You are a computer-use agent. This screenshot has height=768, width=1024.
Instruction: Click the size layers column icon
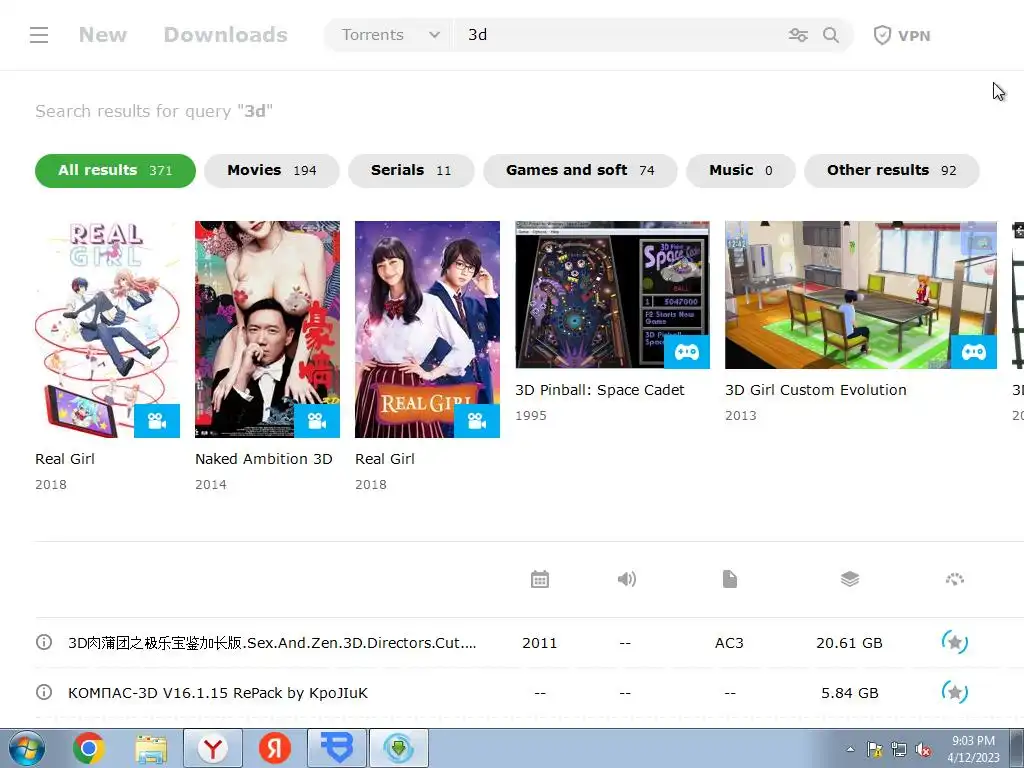pyautogui.click(x=850, y=579)
